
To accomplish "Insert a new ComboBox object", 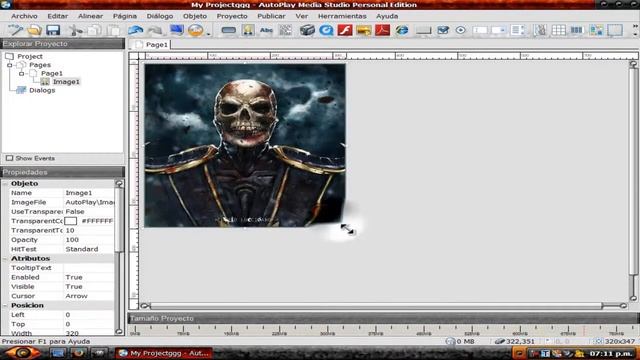I will [499, 30].
